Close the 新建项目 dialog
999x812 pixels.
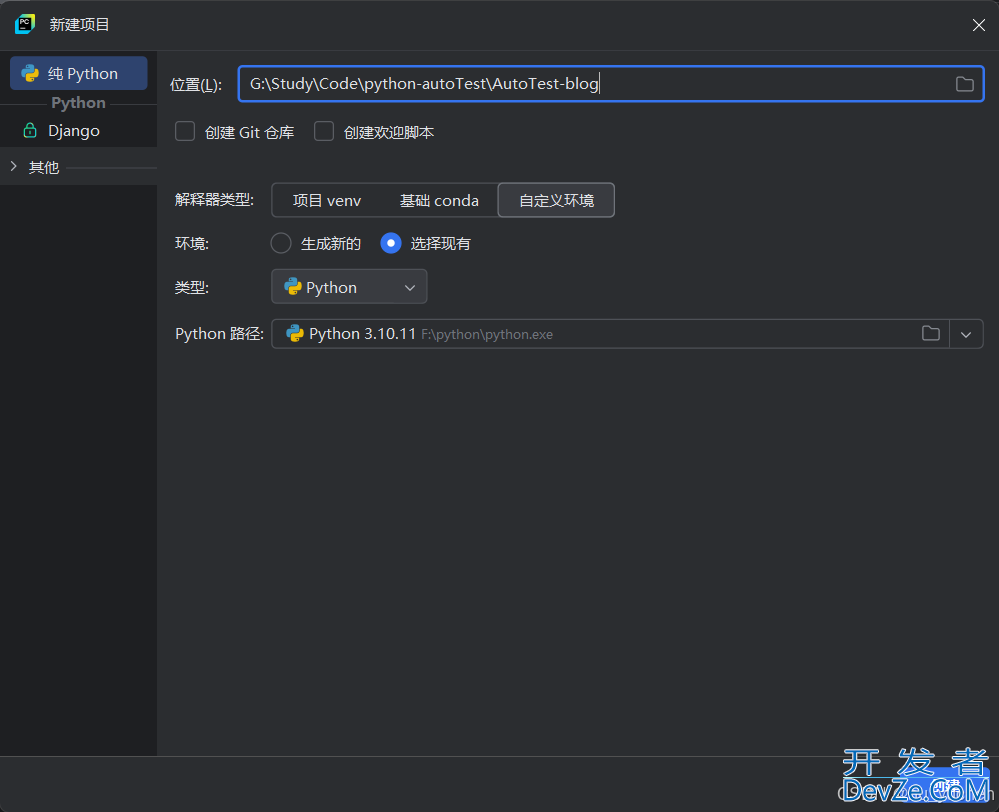tap(979, 25)
